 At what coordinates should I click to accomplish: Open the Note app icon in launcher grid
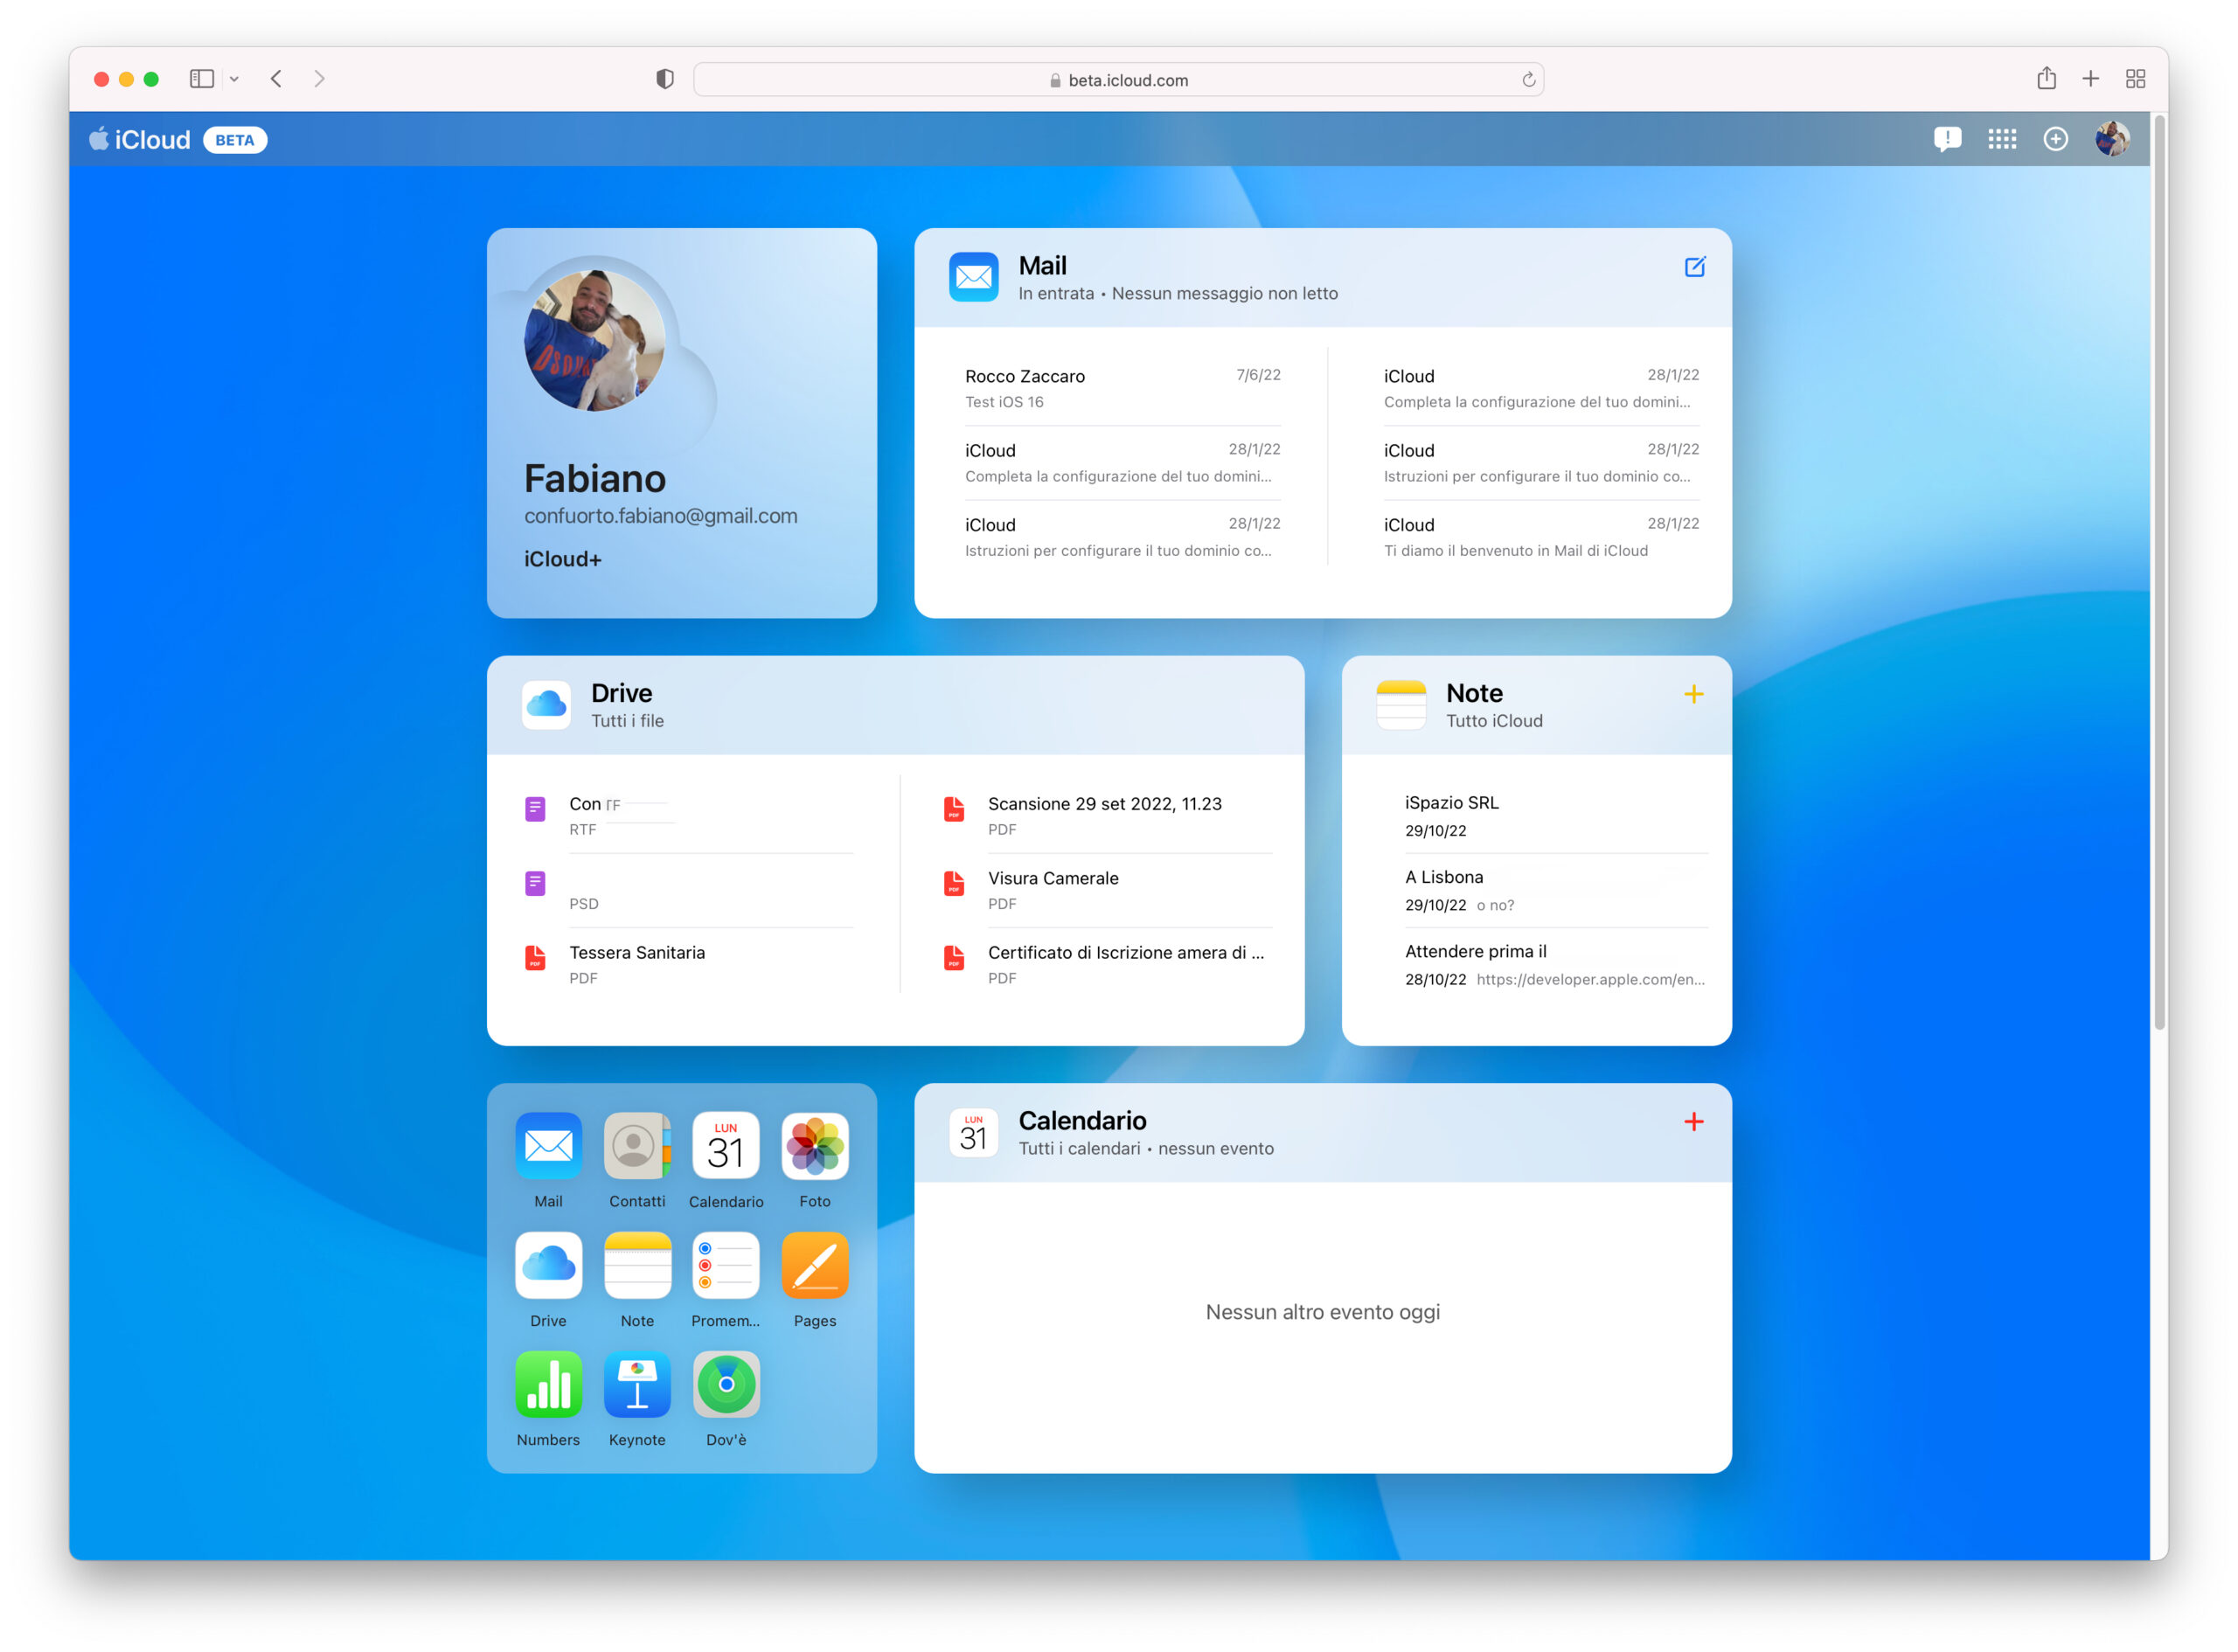[x=637, y=1265]
